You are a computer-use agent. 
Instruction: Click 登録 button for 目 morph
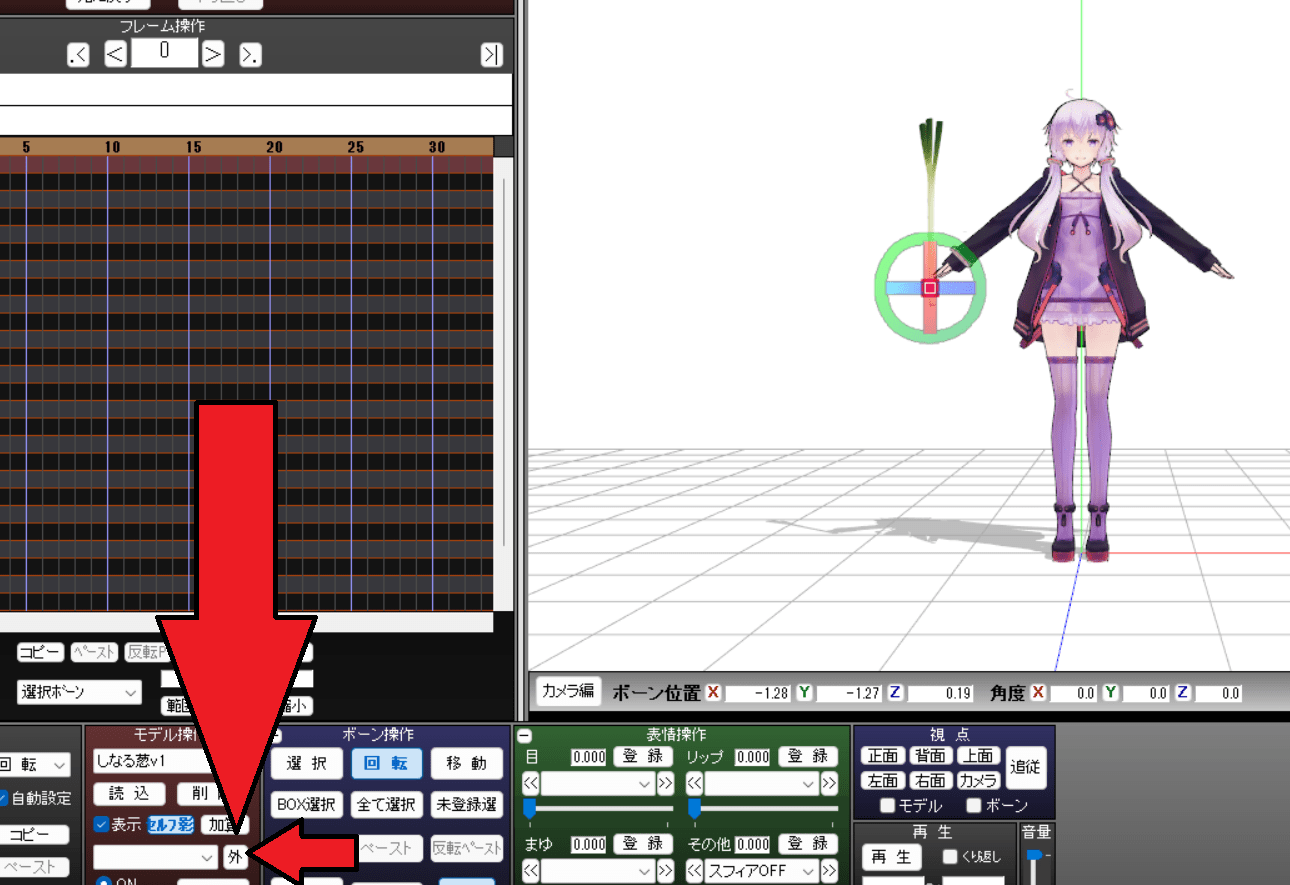pos(645,757)
